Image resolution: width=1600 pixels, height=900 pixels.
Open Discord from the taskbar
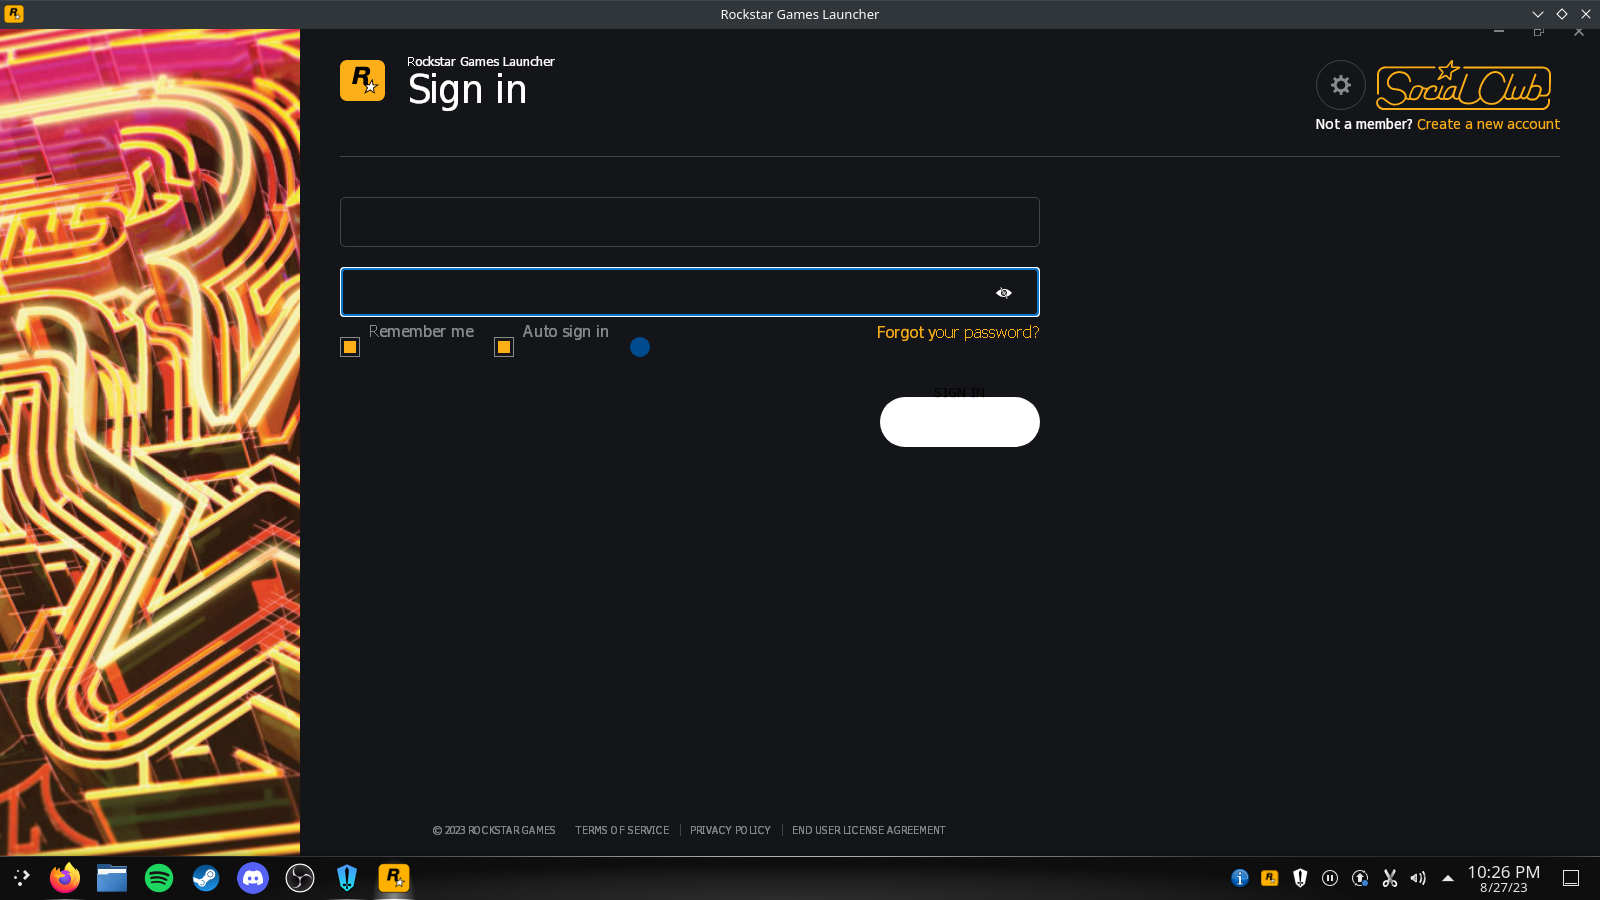click(253, 878)
